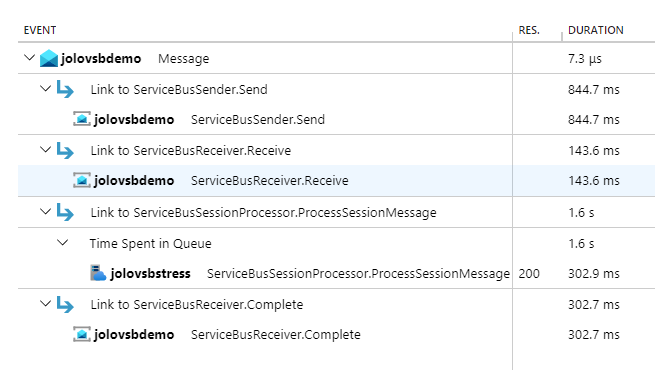The image size is (655, 370).
Task: Collapse the Time Spent in Queue group
Action: point(62,243)
